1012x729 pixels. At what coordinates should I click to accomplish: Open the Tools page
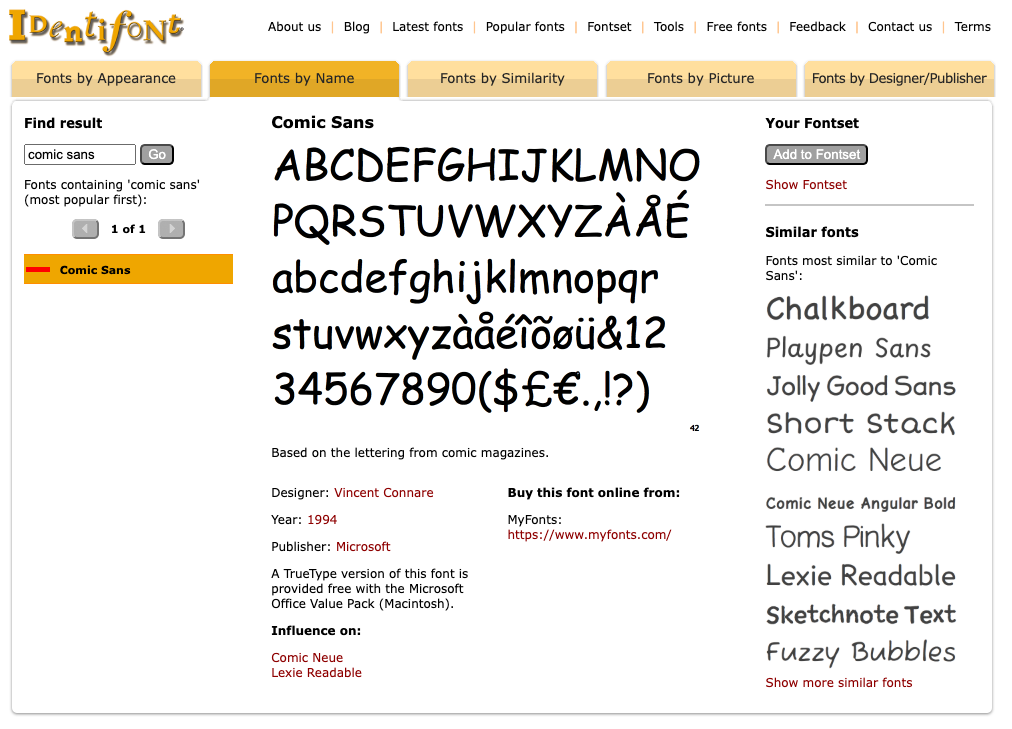coord(669,26)
